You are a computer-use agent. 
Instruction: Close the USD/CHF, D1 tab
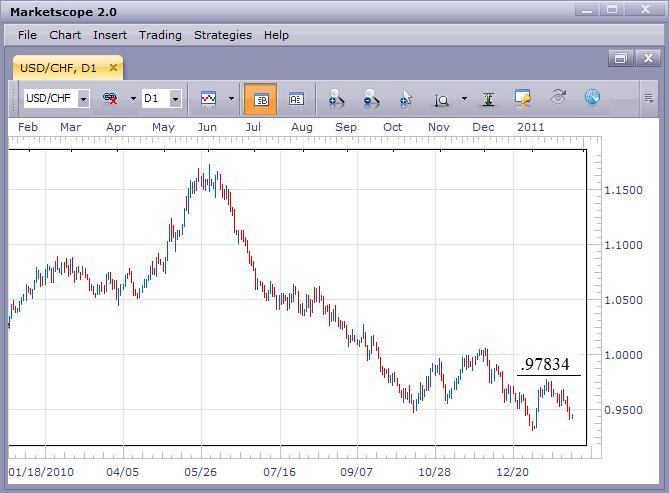tap(113, 67)
